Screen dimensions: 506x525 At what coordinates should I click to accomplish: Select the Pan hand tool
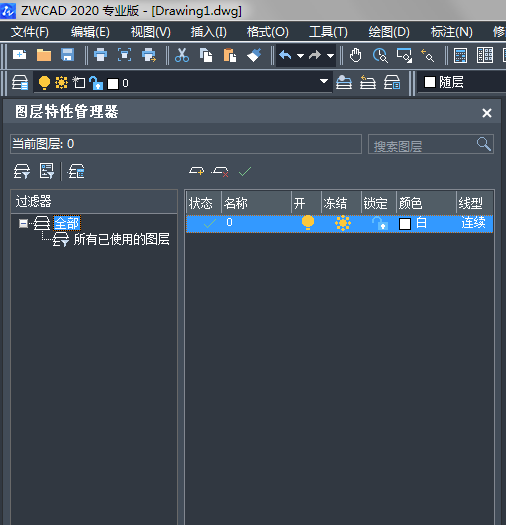[355, 55]
